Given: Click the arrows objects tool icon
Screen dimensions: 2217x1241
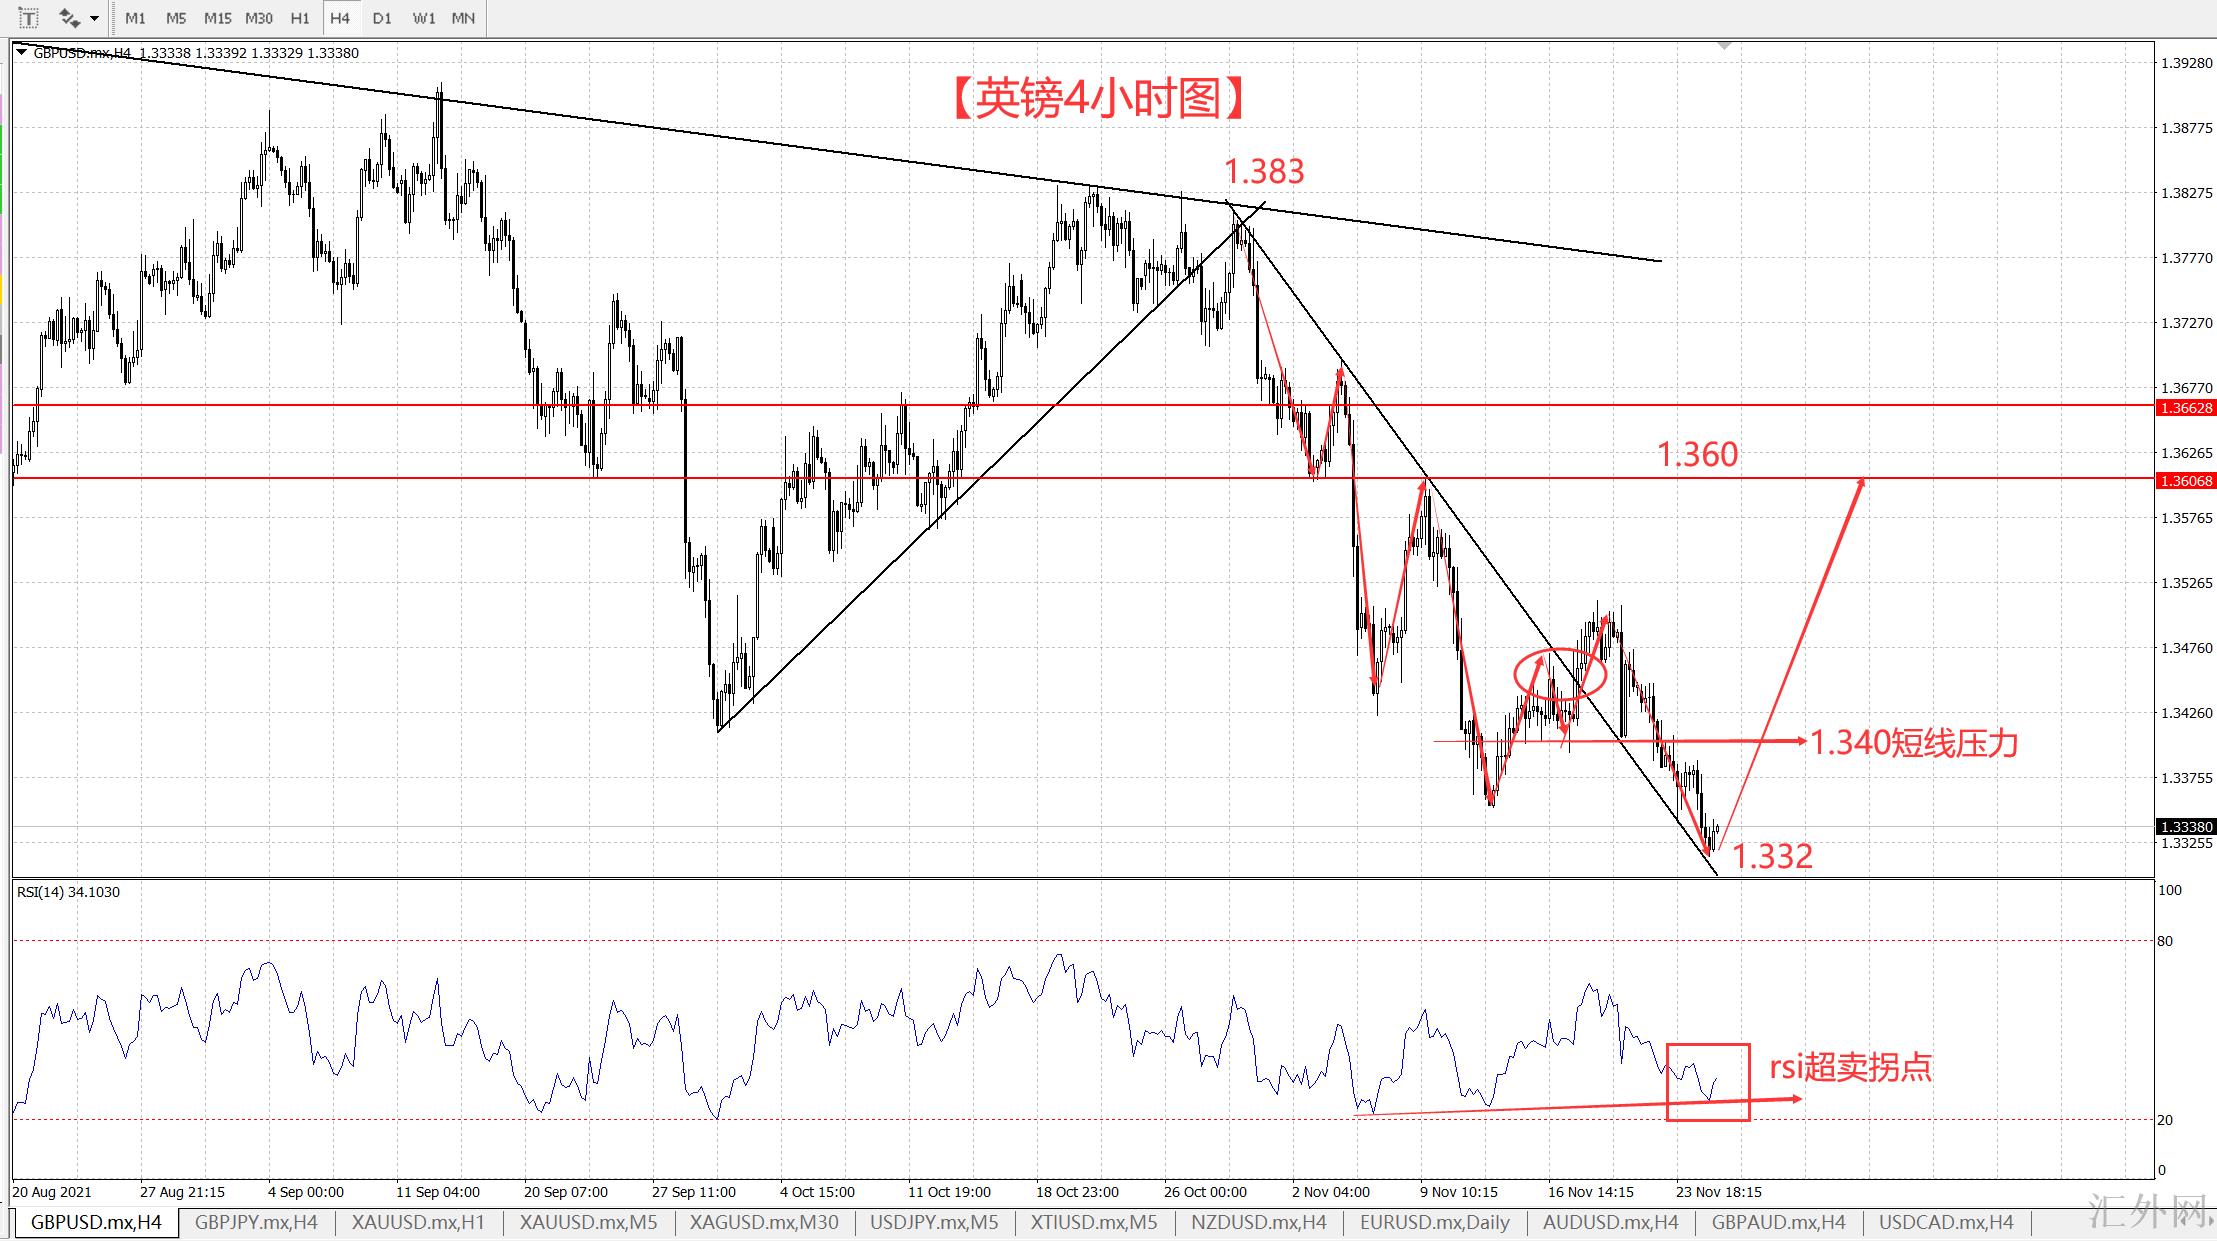Looking at the screenshot, I should point(69,17).
